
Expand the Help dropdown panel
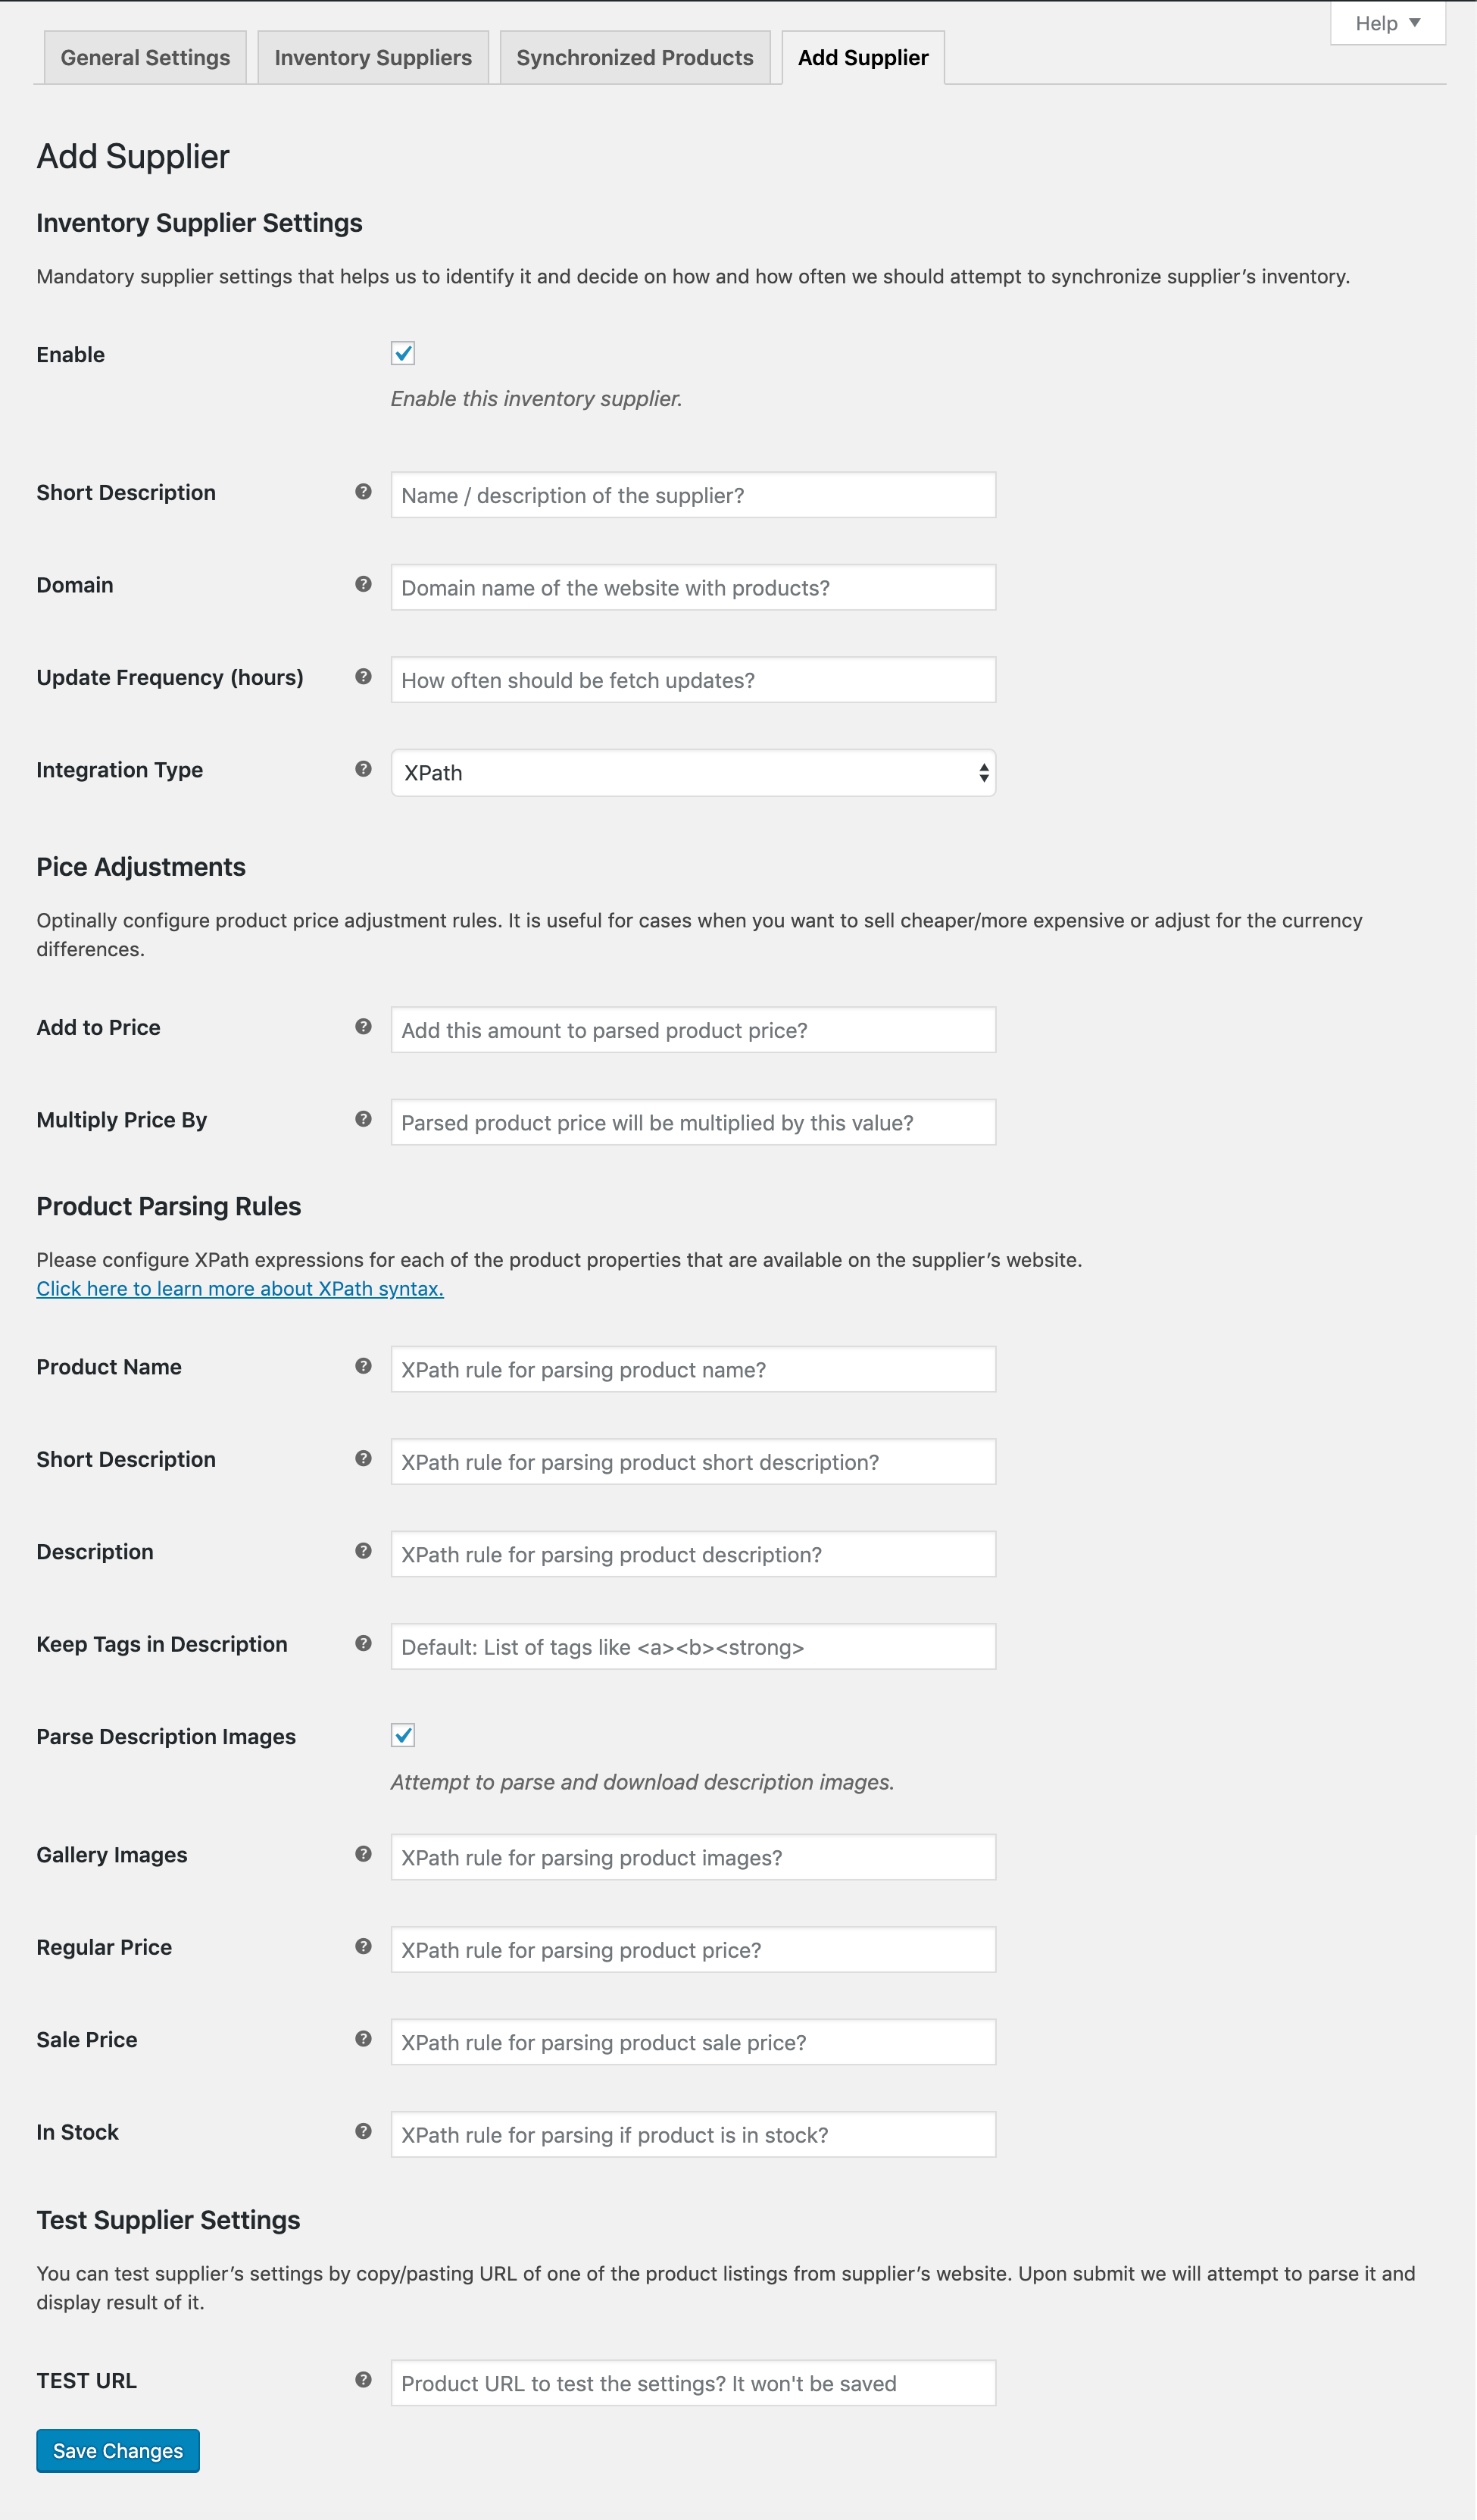click(1387, 23)
